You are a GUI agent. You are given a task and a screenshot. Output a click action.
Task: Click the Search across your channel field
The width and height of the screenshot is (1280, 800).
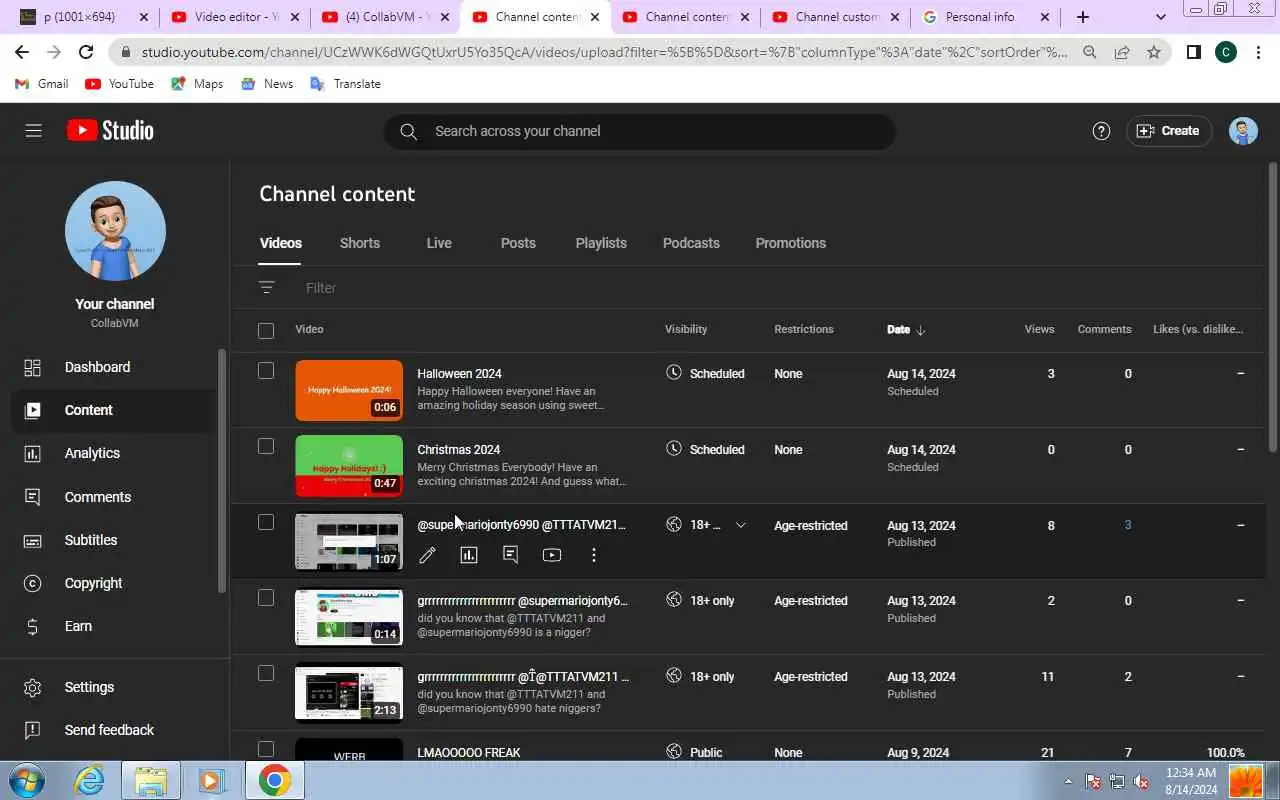(640, 131)
